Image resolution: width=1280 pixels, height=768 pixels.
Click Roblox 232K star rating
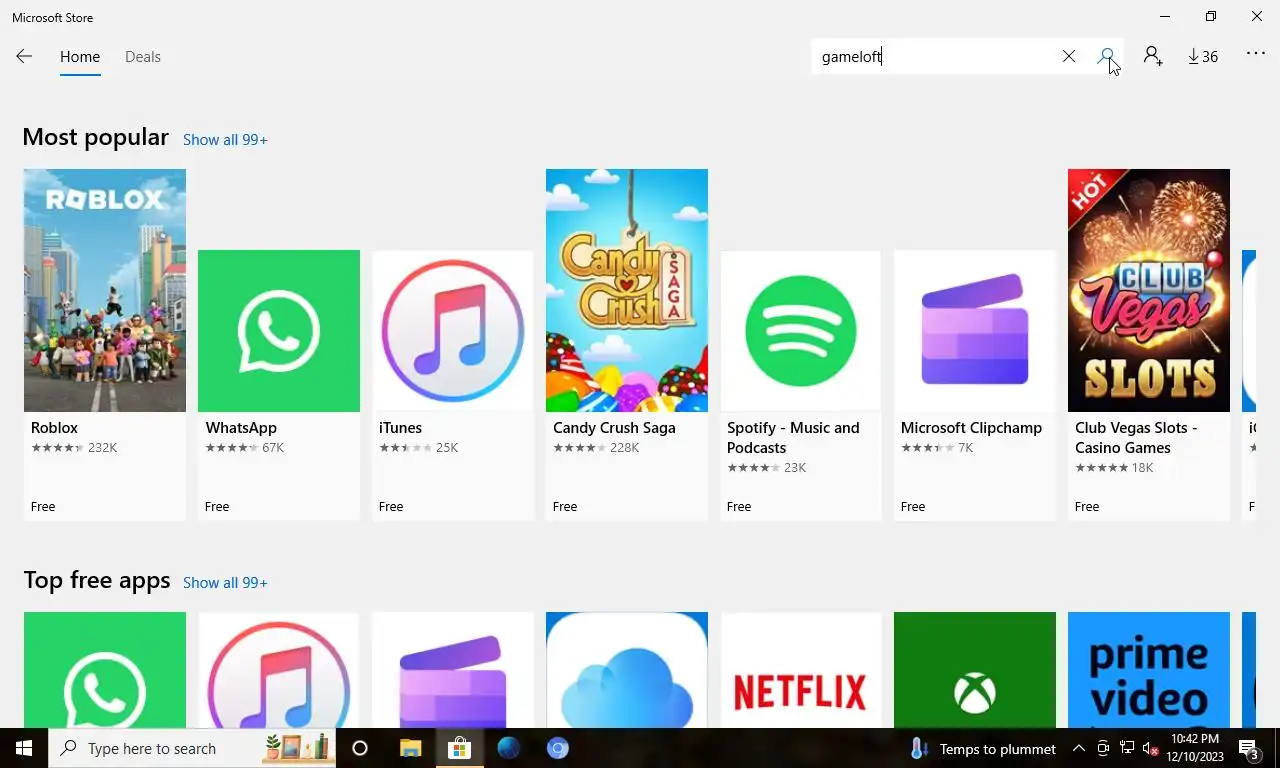point(74,448)
